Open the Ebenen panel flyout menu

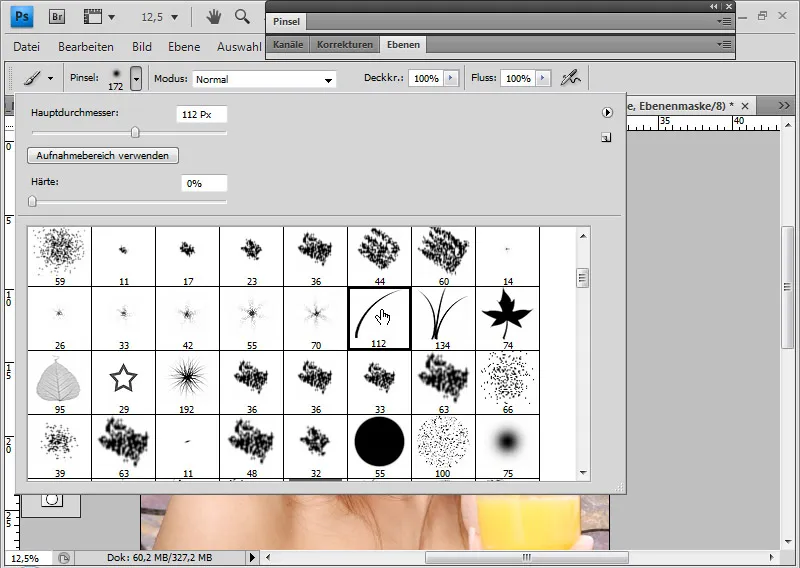[724, 44]
